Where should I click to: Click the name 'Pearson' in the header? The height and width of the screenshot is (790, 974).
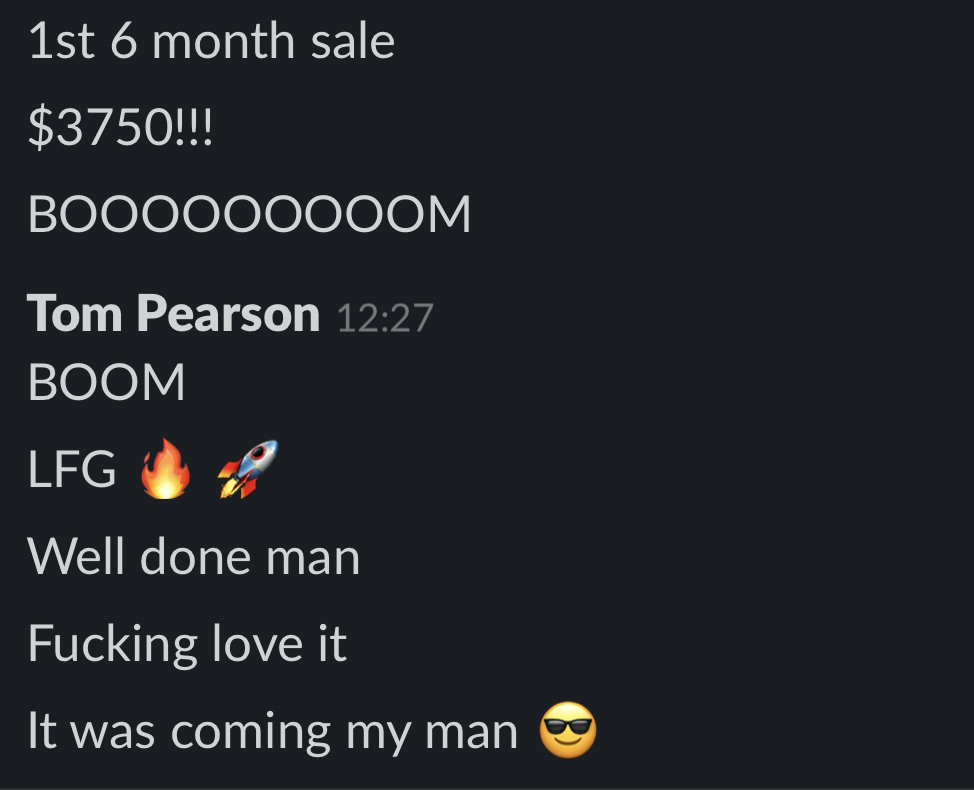[228, 314]
